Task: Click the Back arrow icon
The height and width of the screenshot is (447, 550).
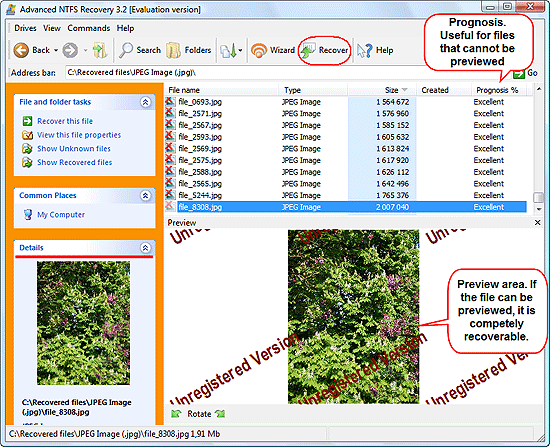Action: (21, 50)
